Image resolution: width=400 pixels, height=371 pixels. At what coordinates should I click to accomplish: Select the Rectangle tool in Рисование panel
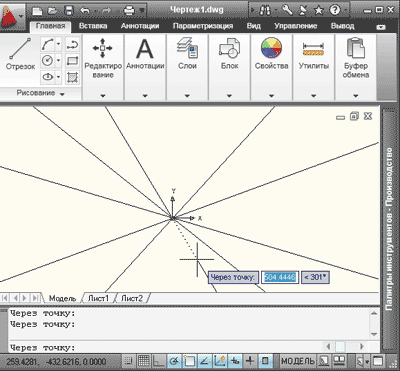(72, 61)
